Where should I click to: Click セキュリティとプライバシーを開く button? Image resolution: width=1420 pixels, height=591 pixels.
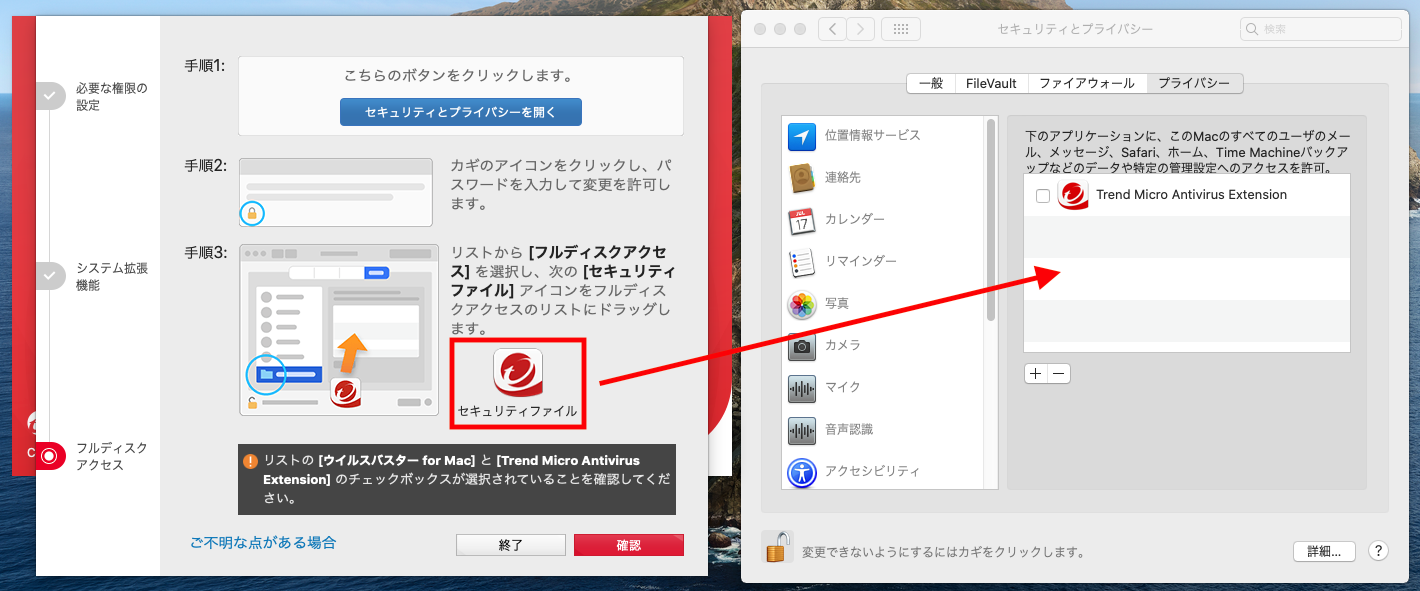459,112
